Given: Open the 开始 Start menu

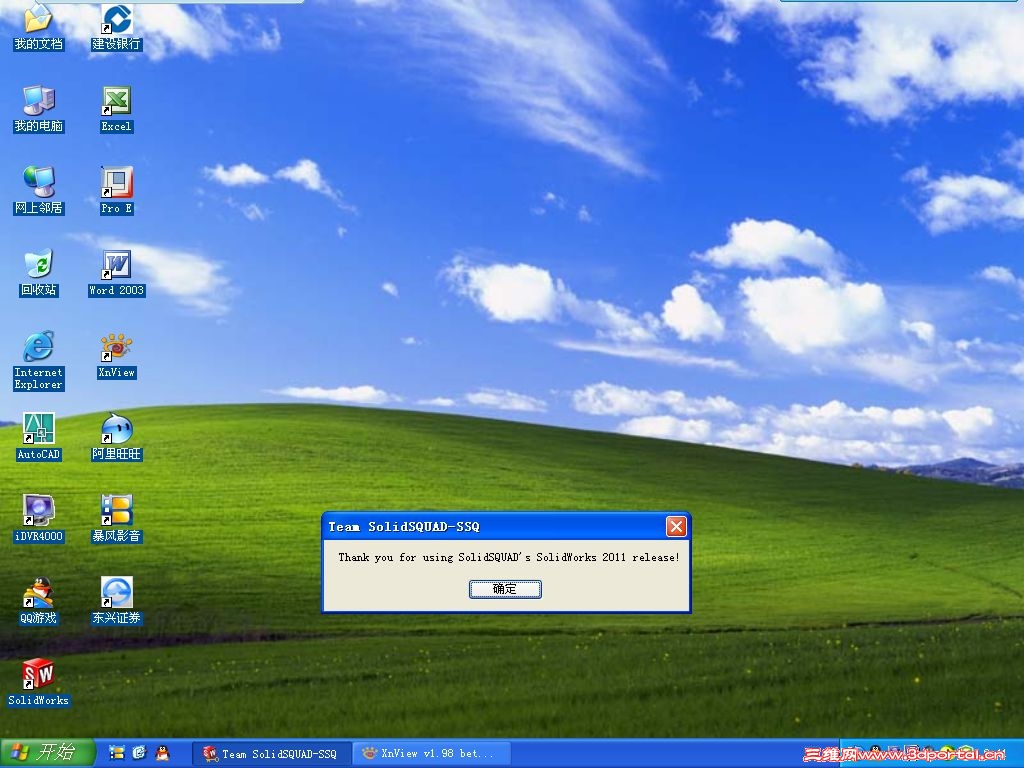Looking at the screenshot, I should tap(48, 753).
